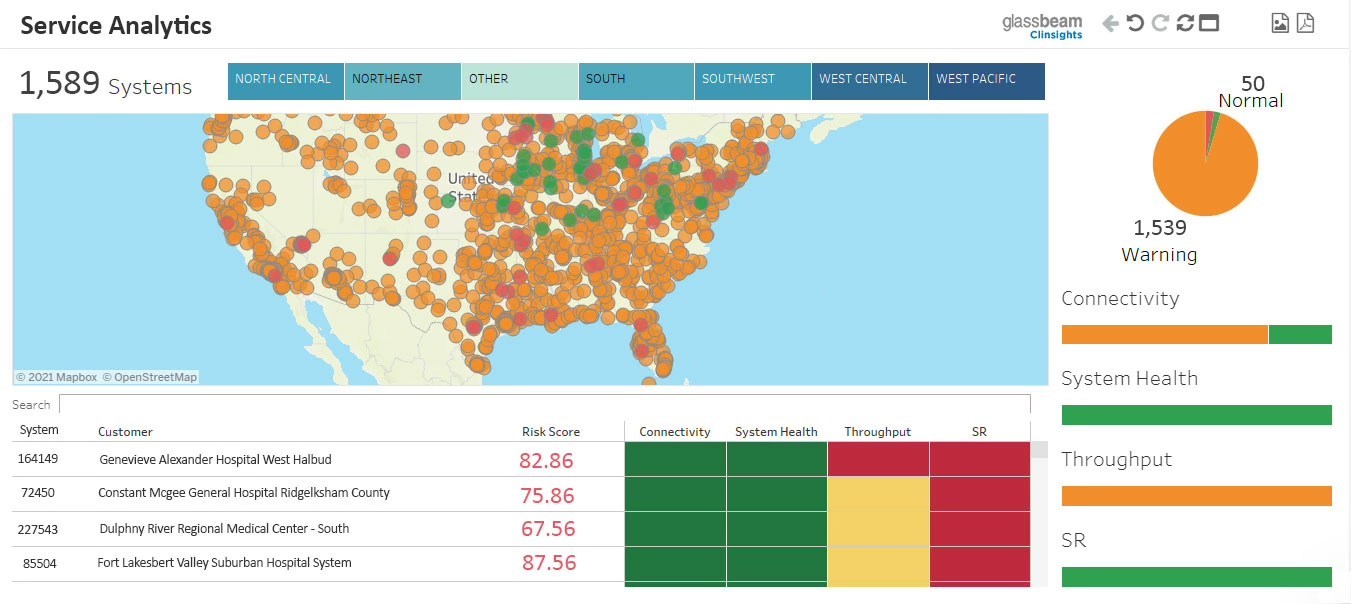Click the Connectivity column header in table
Image resolution: width=1351 pixels, height=604 pixels.
(675, 432)
